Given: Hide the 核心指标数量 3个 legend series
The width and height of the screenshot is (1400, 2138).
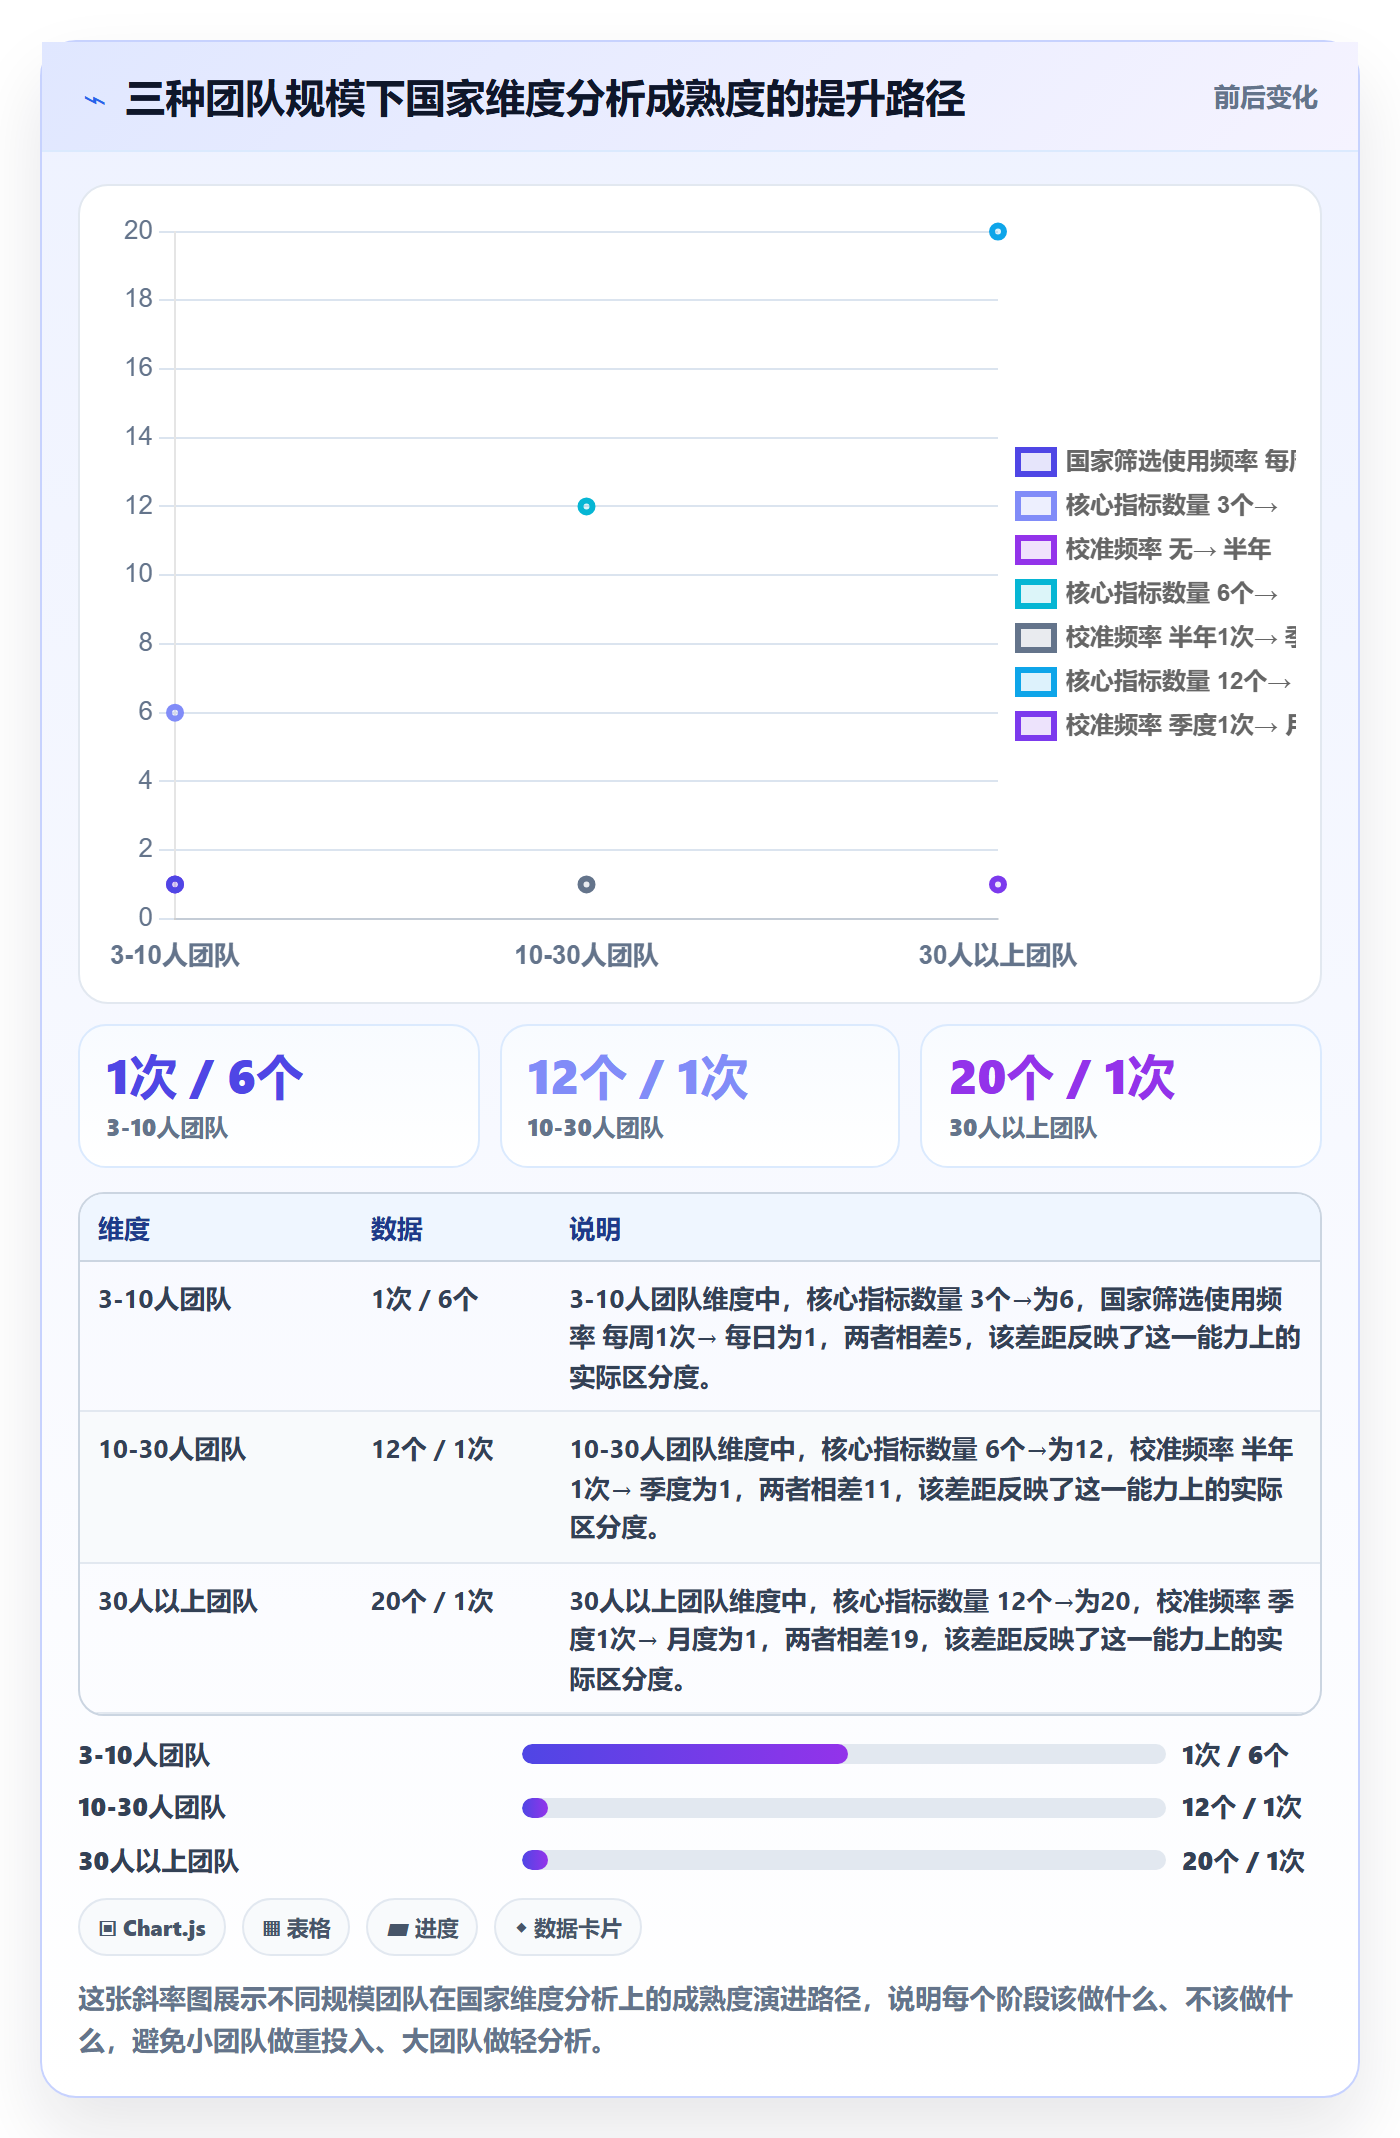Looking at the screenshot, I should pos(1147,505).
